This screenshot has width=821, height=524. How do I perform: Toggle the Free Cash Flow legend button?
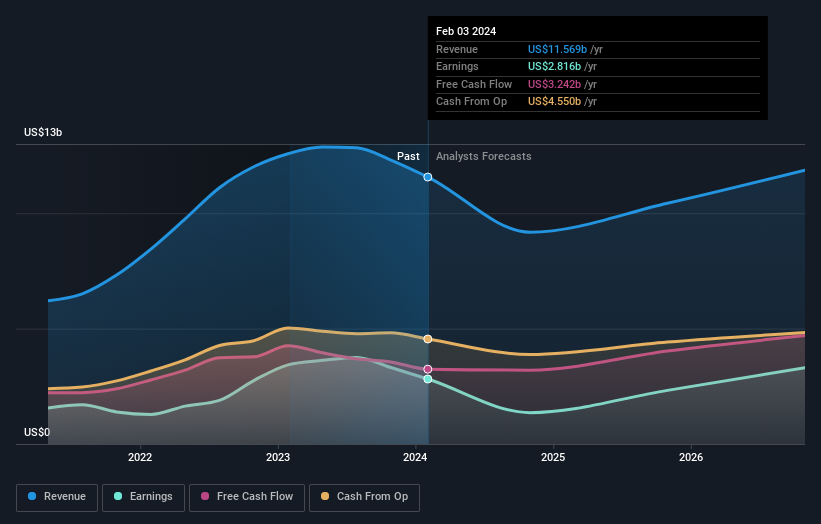click(247, 497)
